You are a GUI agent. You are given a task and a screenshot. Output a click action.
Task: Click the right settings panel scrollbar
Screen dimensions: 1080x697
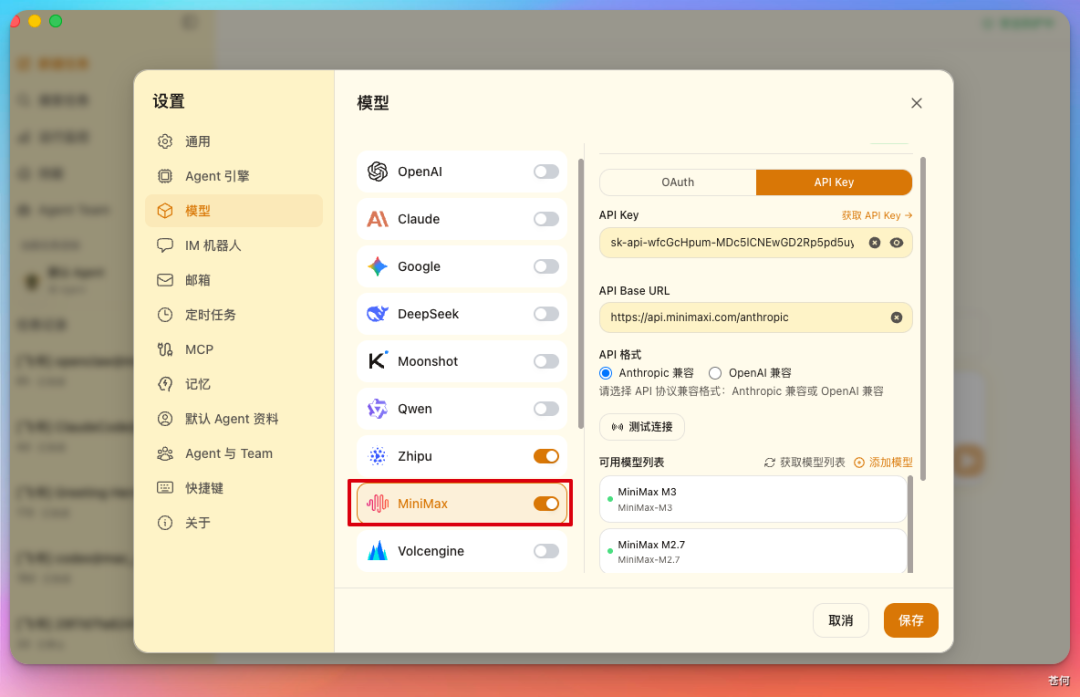(x=923, y=318)
